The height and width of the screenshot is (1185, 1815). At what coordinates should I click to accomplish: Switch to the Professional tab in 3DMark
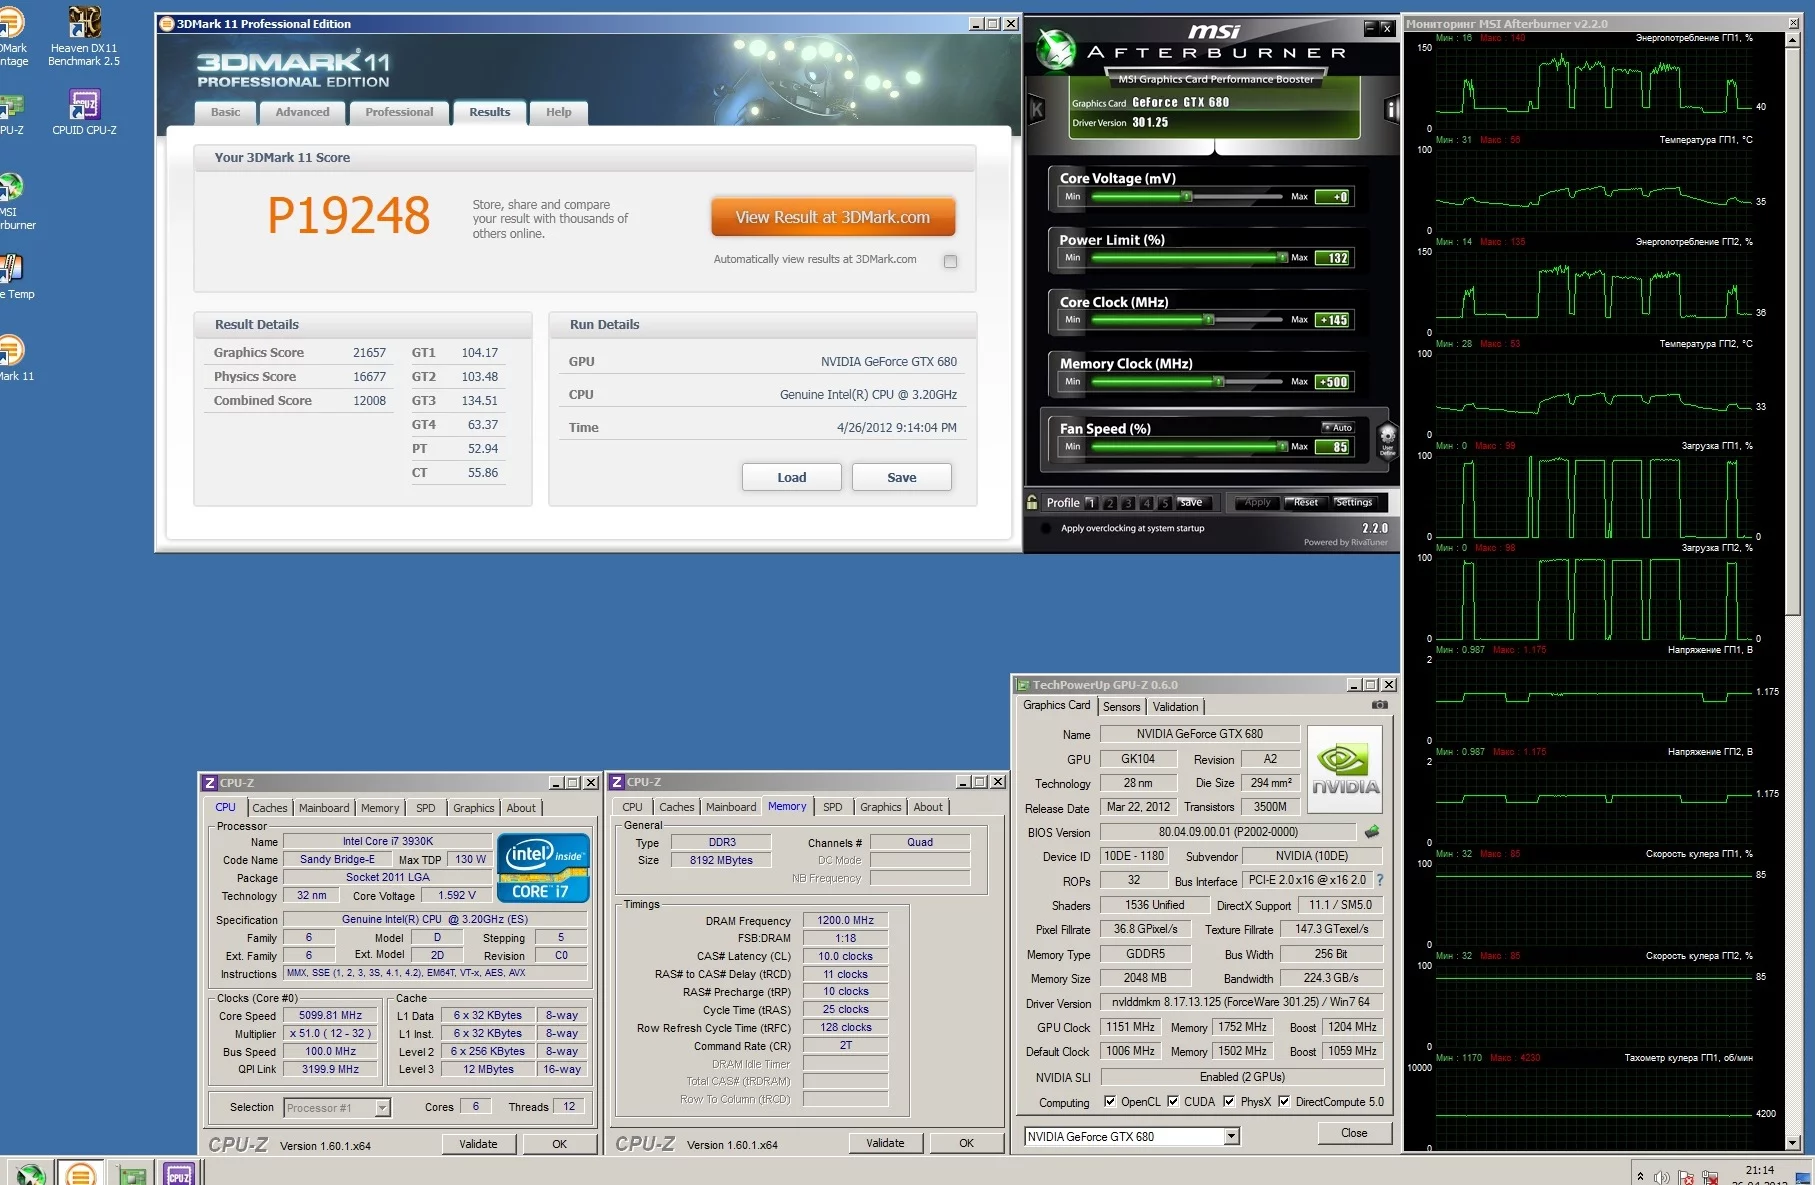click(x=399, y=113)
